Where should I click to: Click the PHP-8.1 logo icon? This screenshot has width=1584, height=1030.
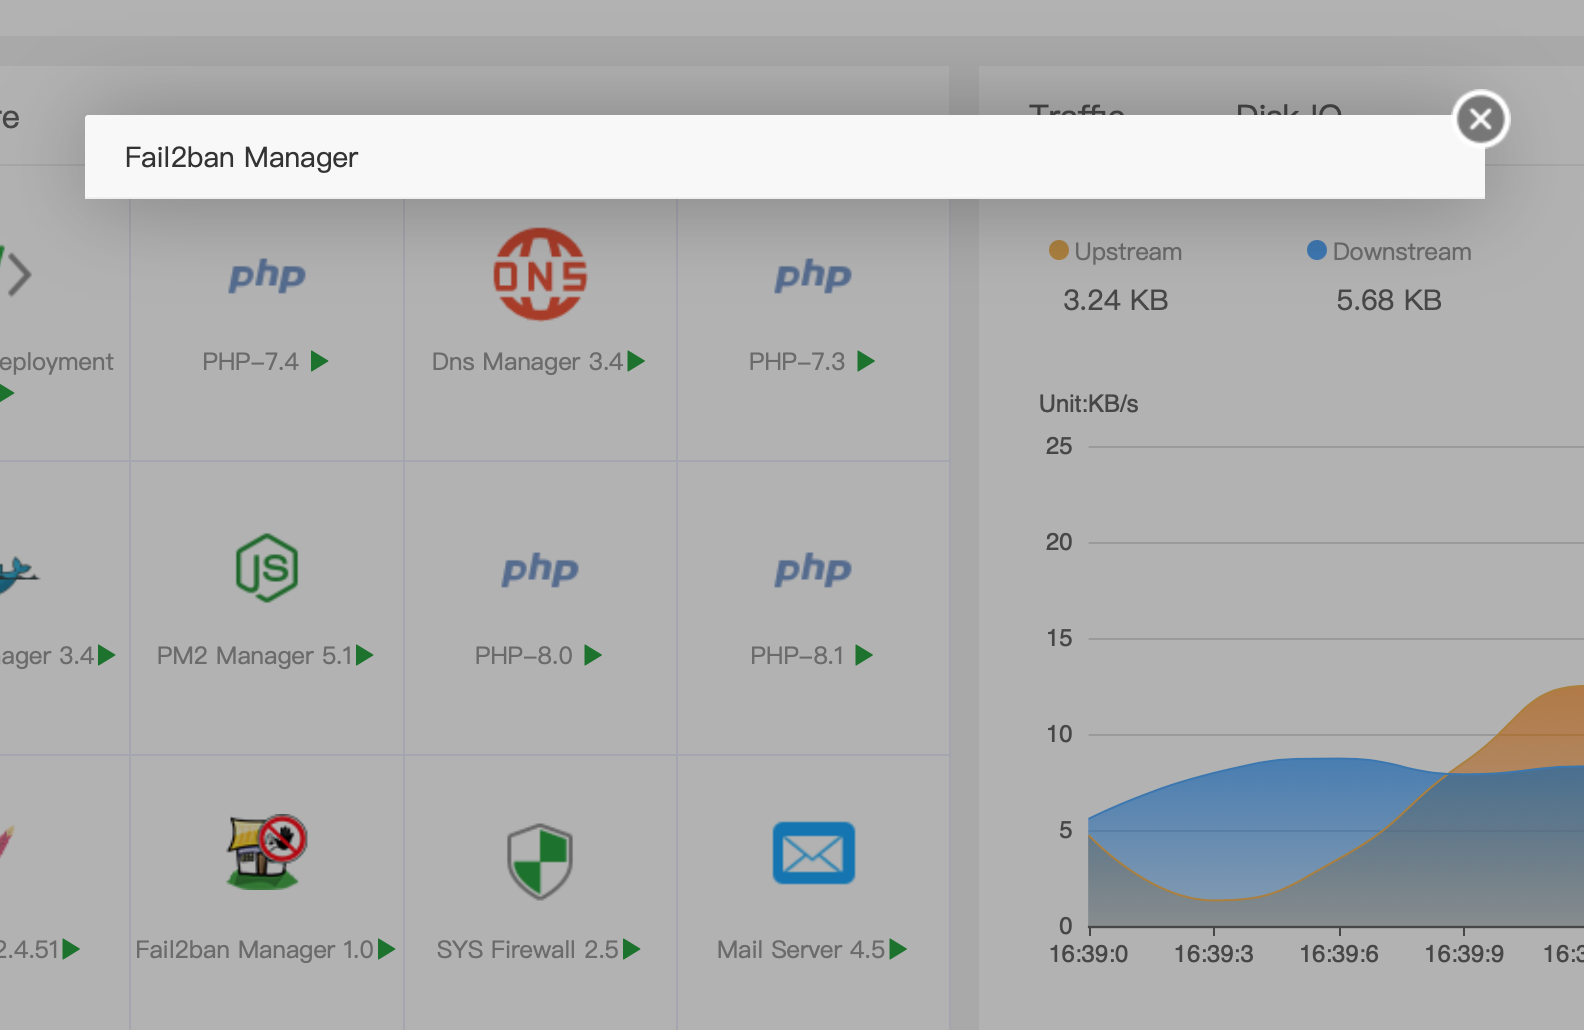point(813,570)
